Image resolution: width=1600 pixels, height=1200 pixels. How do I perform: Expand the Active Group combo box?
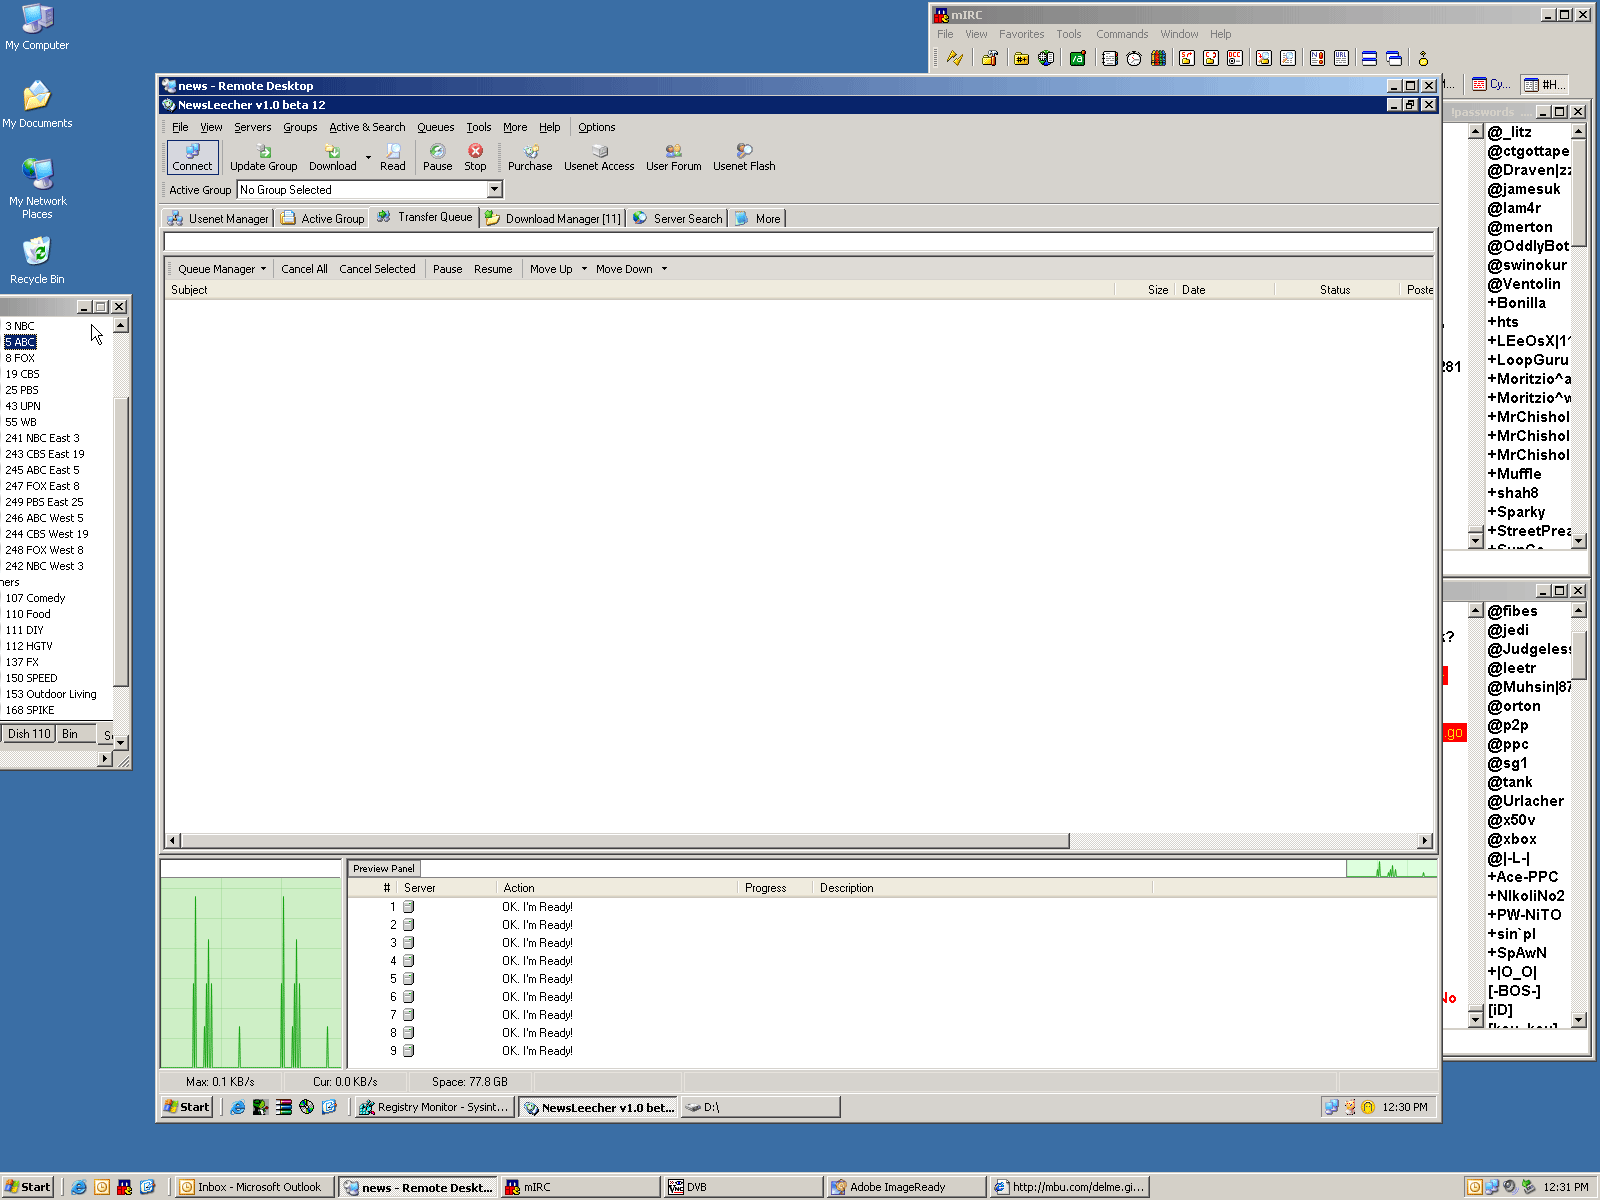494,190
